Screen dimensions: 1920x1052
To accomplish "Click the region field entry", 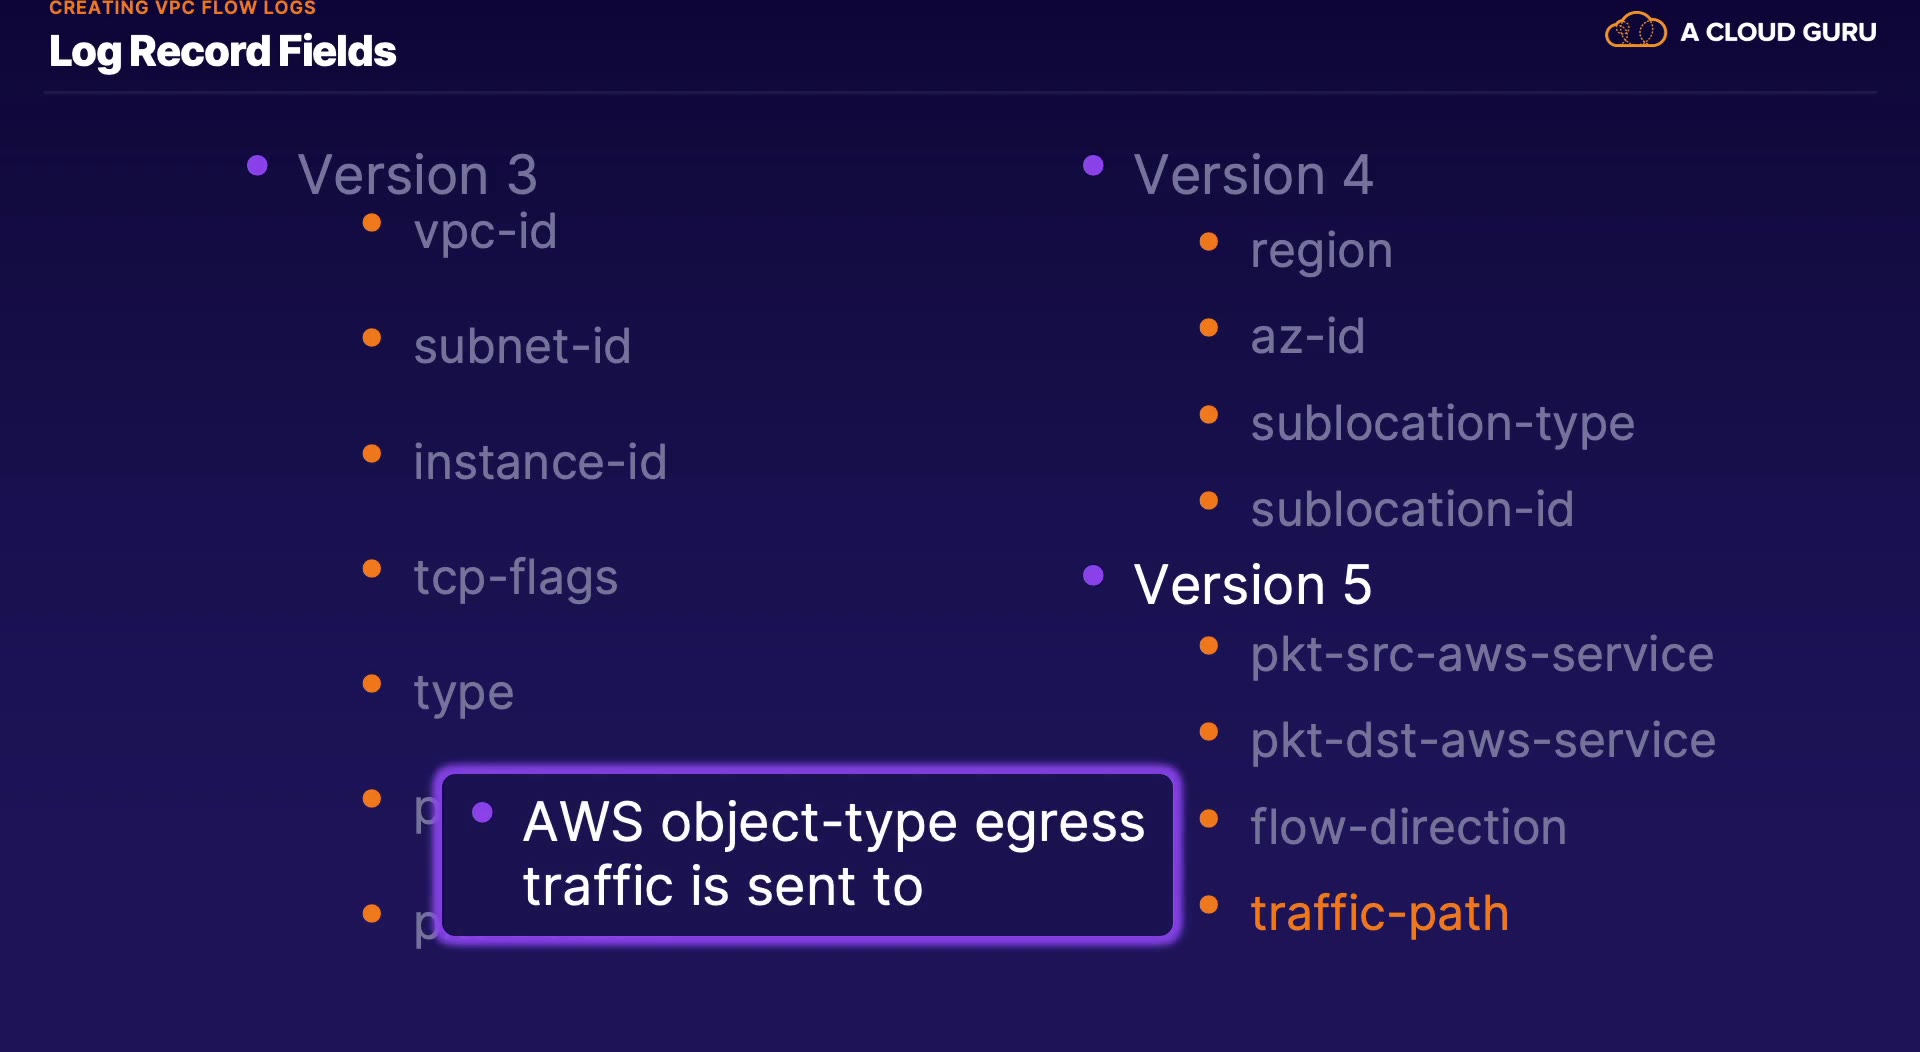I will coord(1321,251).
